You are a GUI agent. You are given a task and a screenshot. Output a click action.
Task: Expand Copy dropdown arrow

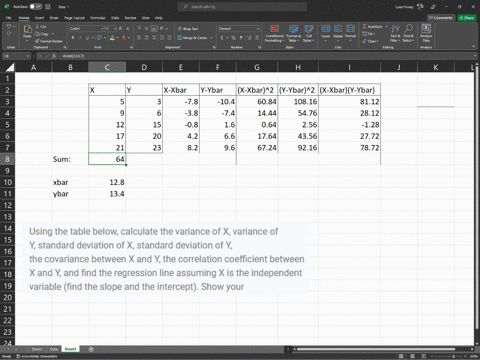coord(53,34)
